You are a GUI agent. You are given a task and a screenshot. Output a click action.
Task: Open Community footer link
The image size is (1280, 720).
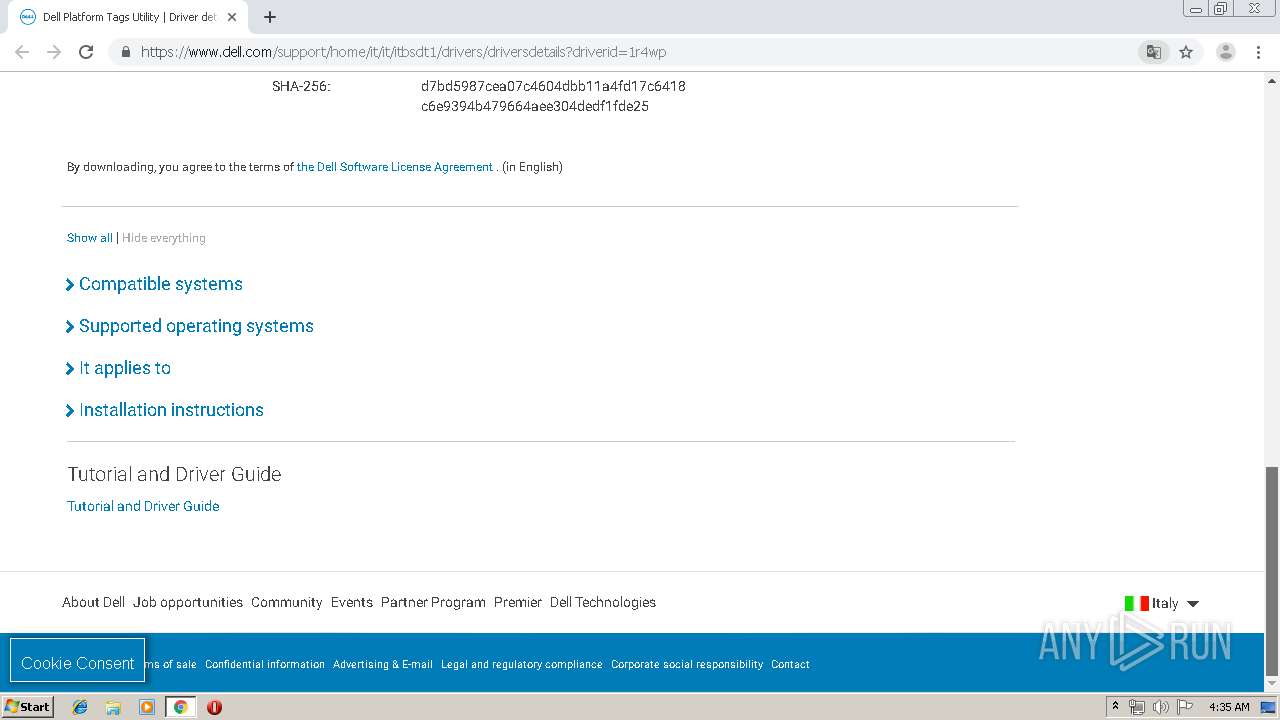click(x=287, y=602)
